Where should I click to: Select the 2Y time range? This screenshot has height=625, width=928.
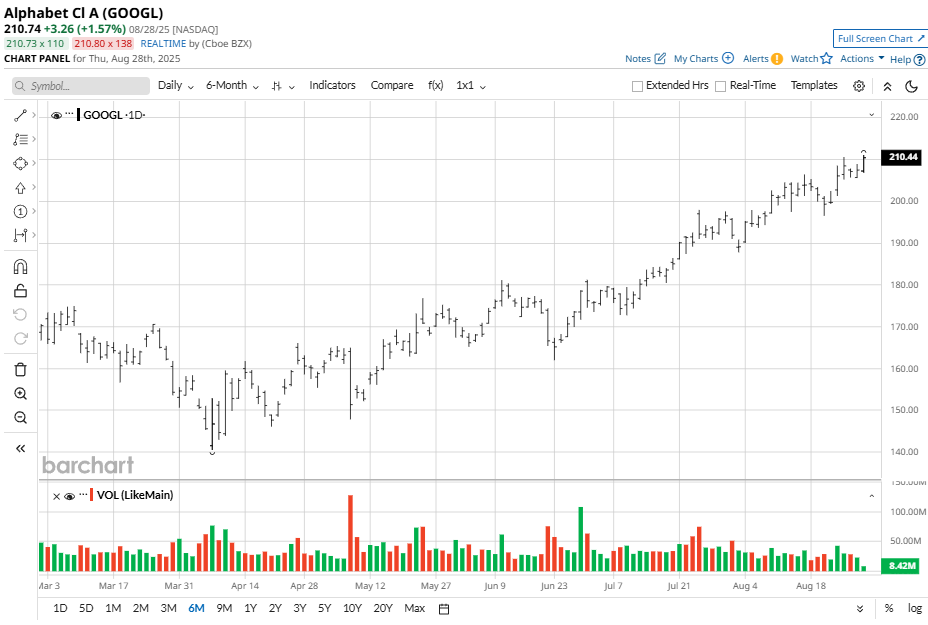(275, 608)
